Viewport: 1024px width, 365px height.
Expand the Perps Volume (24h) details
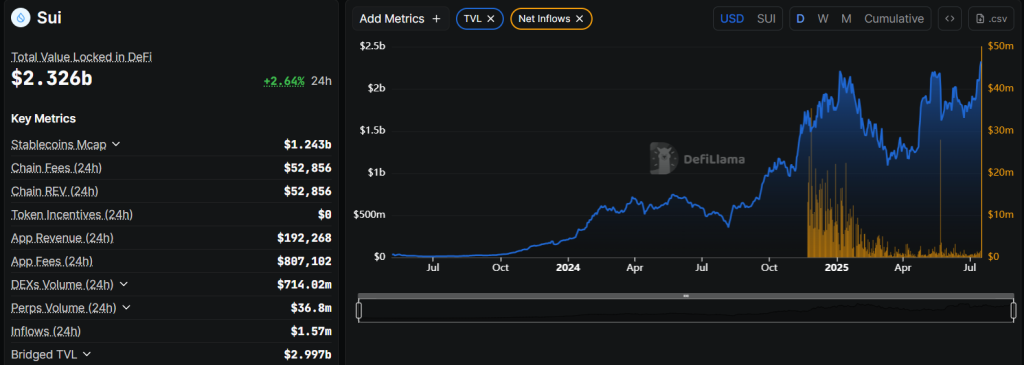(127, 308)
